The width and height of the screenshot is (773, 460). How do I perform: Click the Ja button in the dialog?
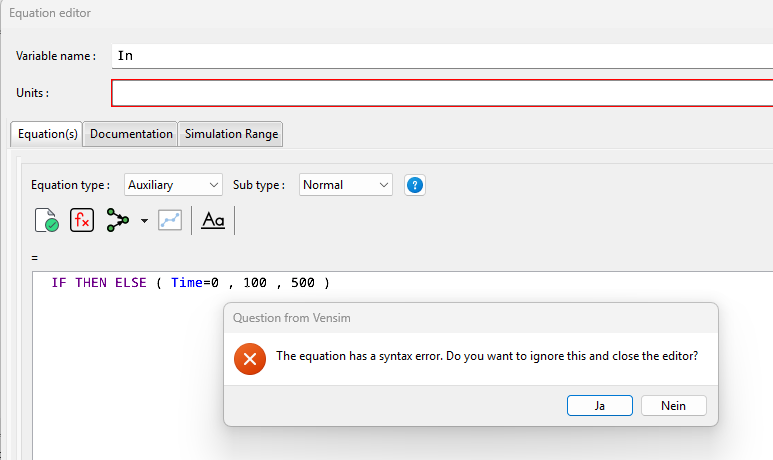pos(599,405)
